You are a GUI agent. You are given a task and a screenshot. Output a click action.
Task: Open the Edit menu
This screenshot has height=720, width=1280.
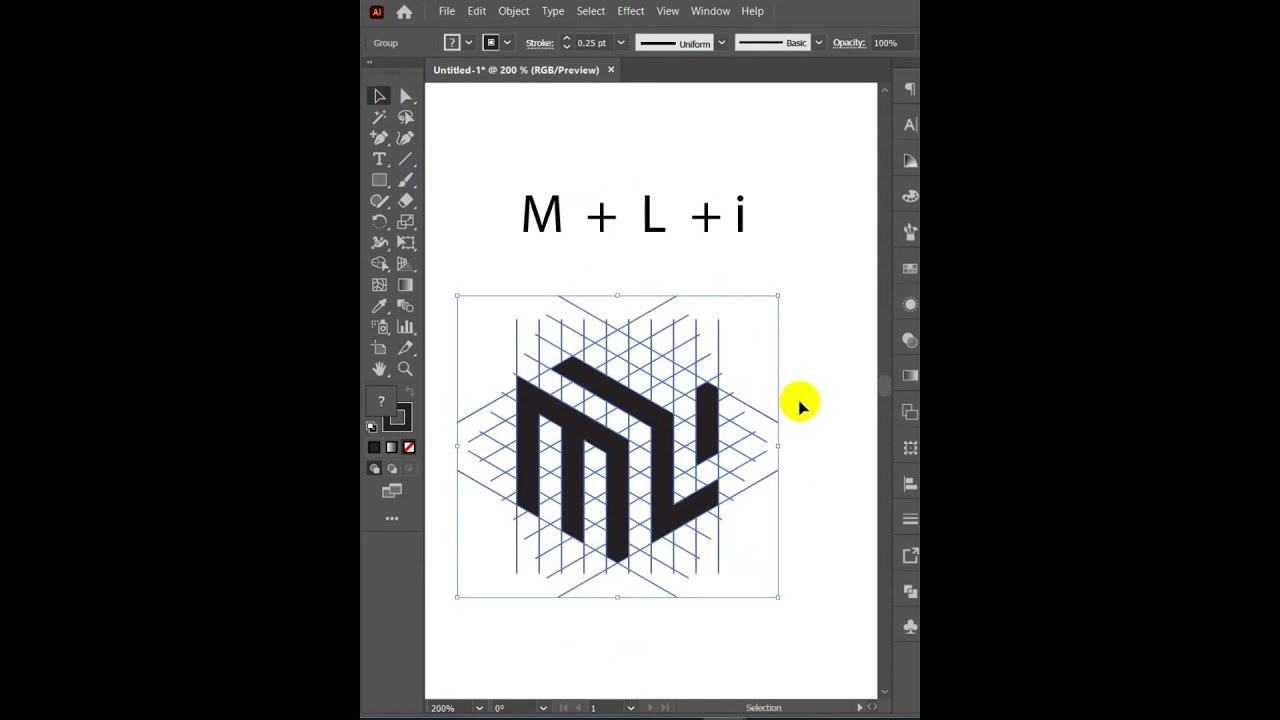[x=477, y=11]
